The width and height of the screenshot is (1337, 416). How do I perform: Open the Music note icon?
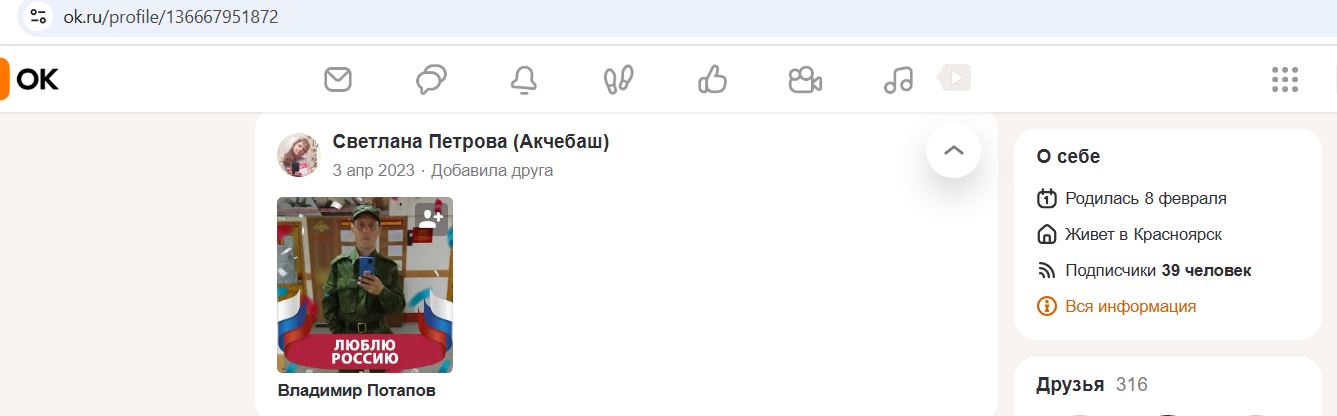click(x=898, y=79)
